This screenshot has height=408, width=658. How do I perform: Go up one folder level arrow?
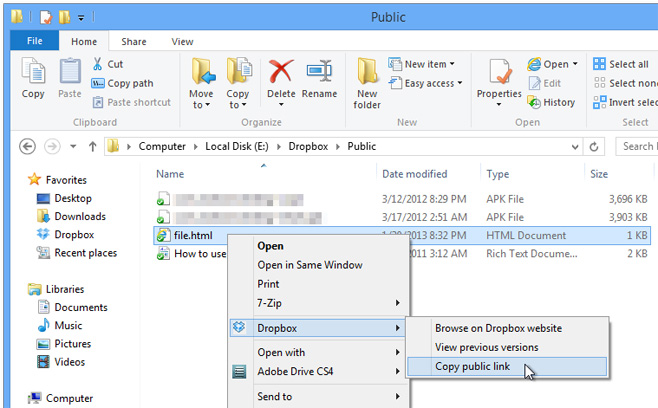(92, 146)
